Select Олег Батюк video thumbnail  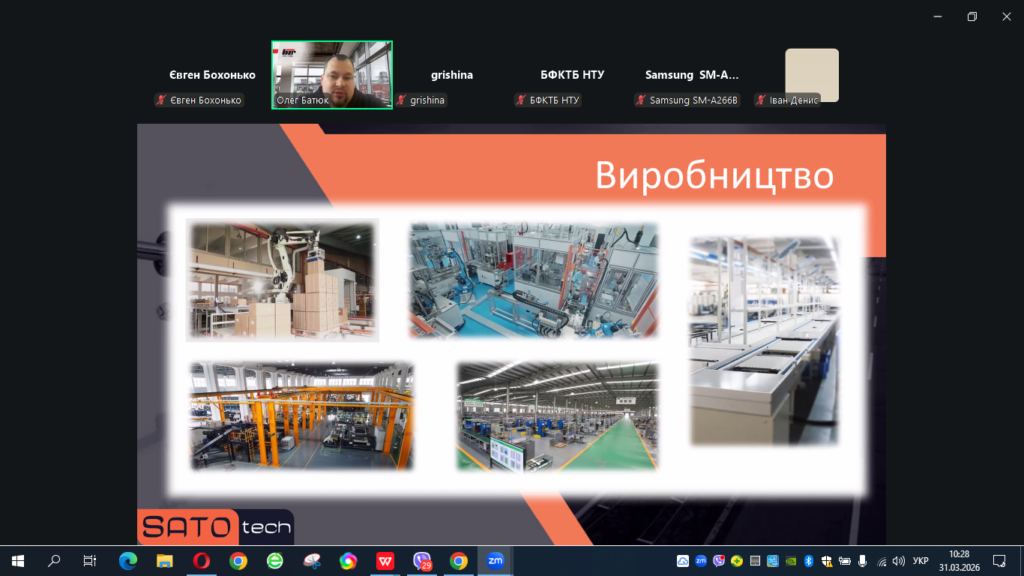pos(332,75)
